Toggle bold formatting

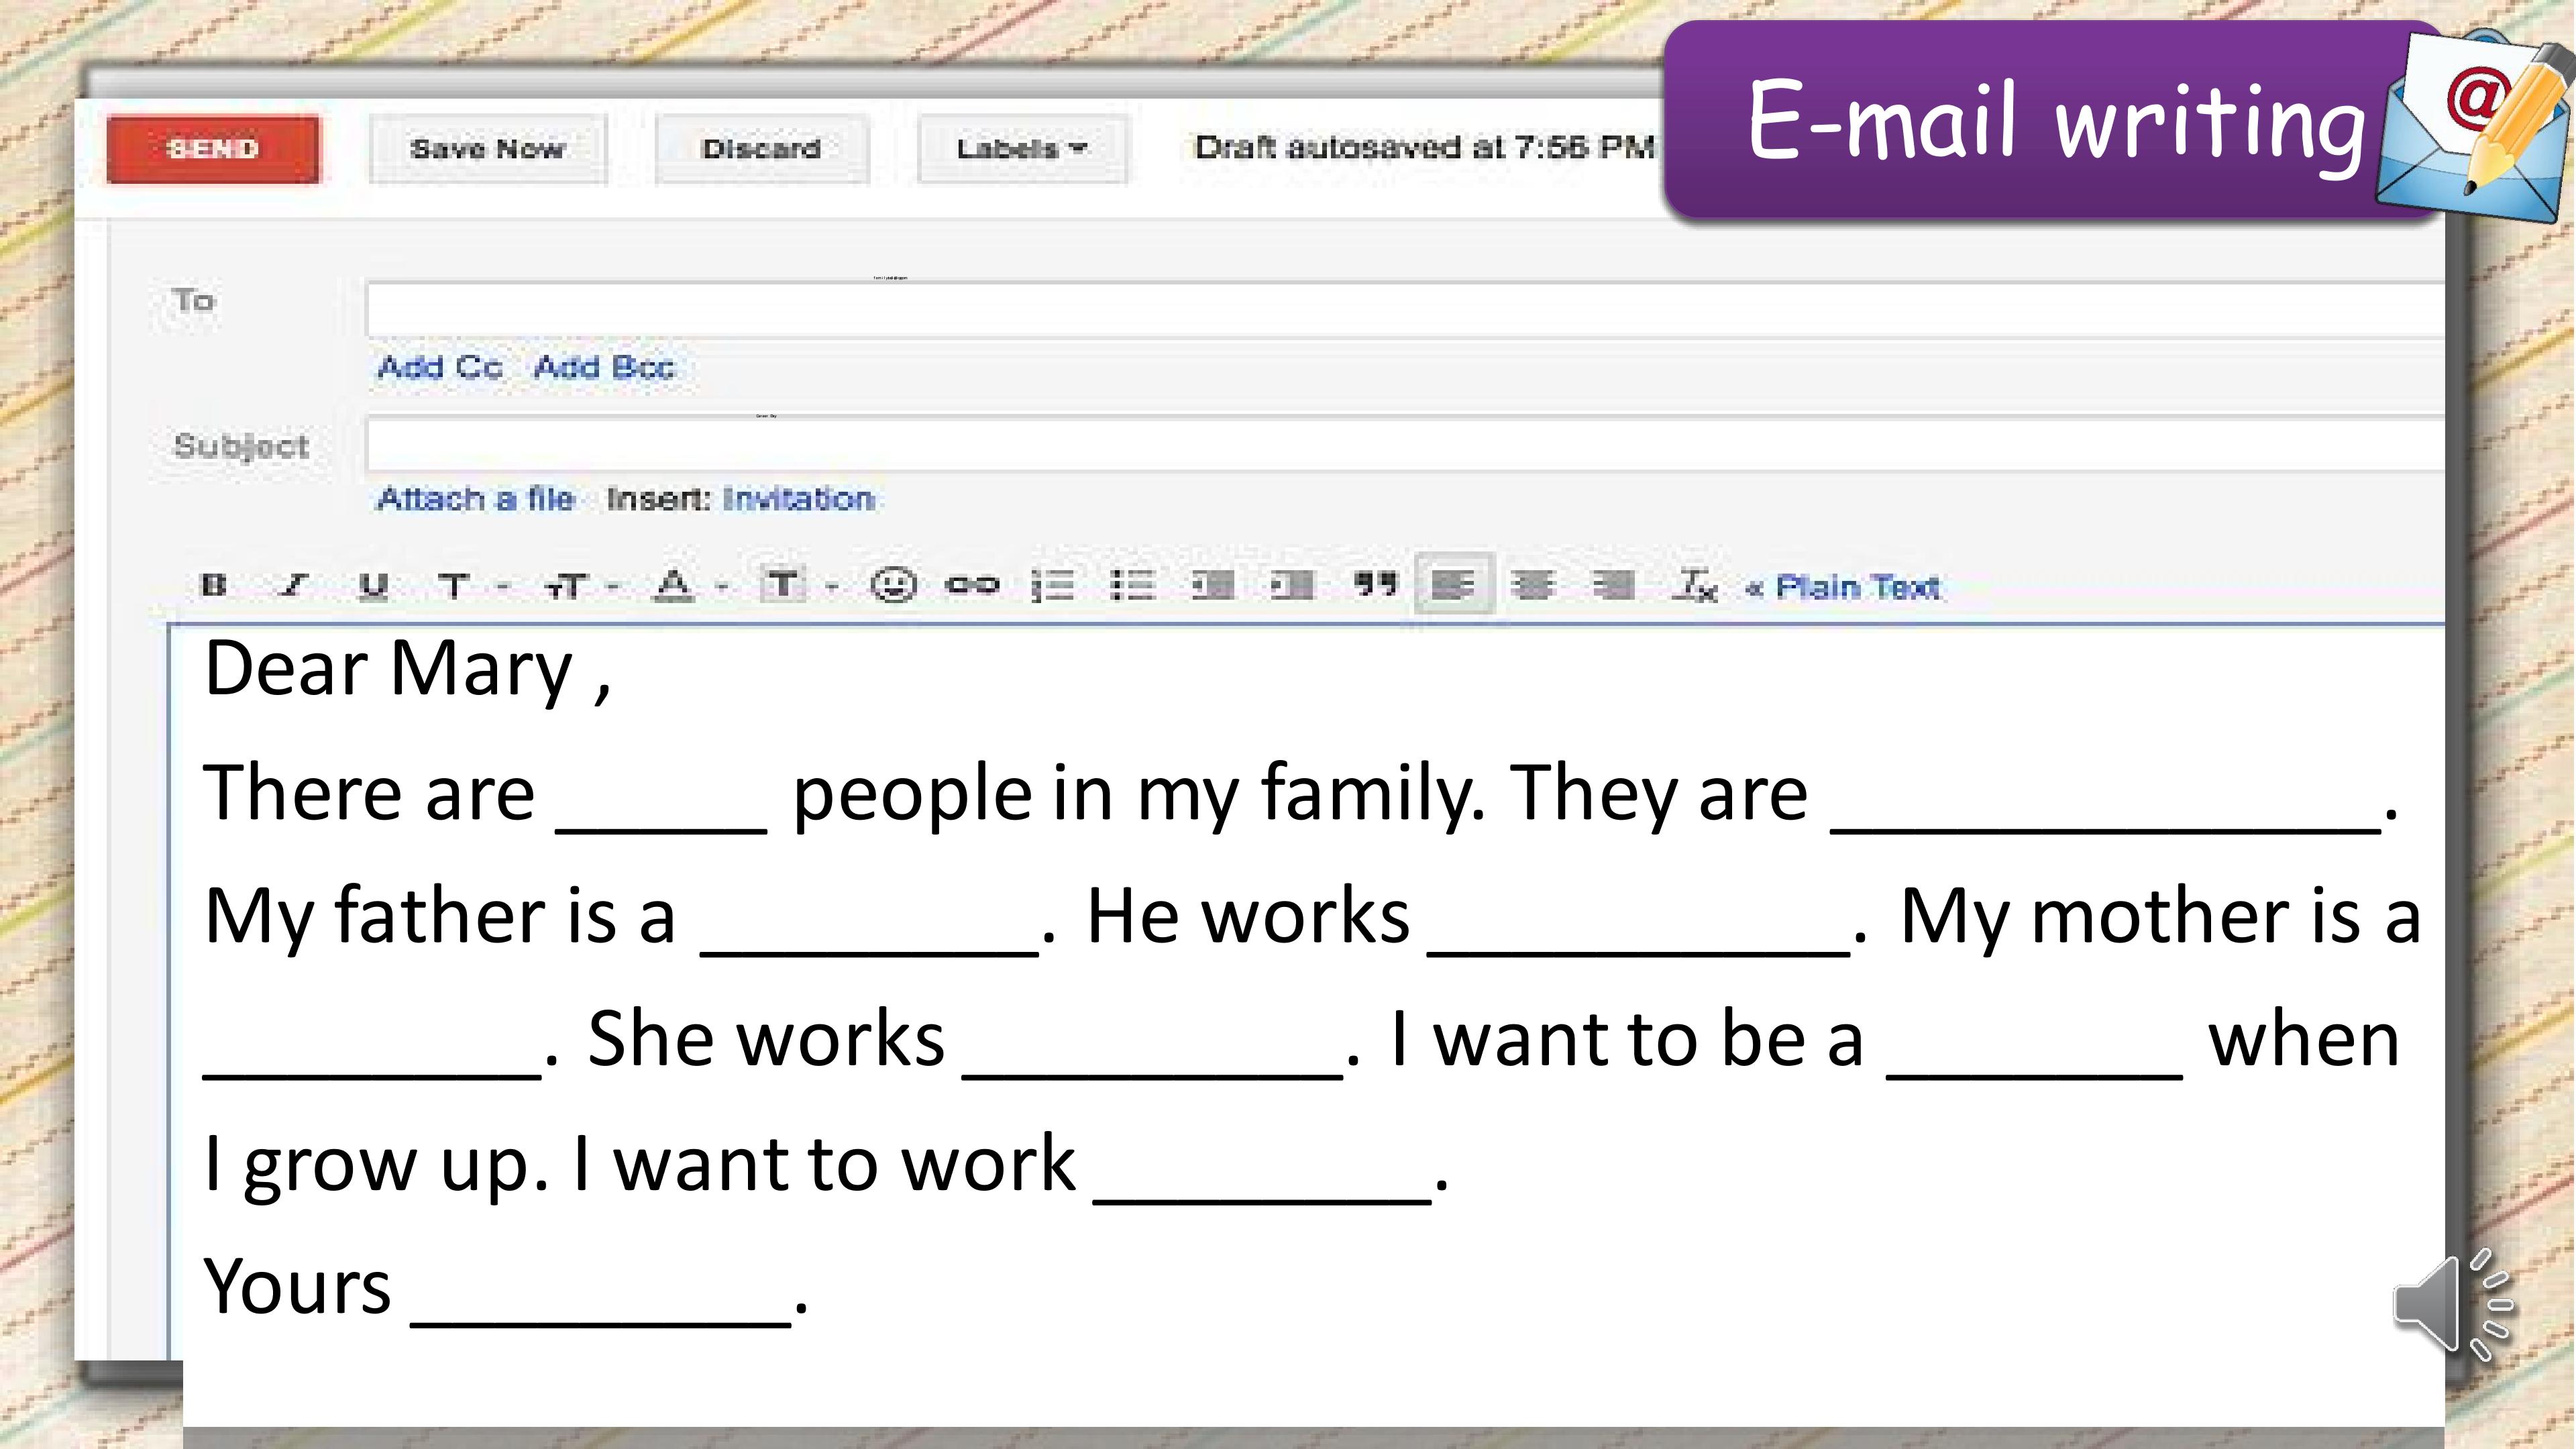point(213,585)
